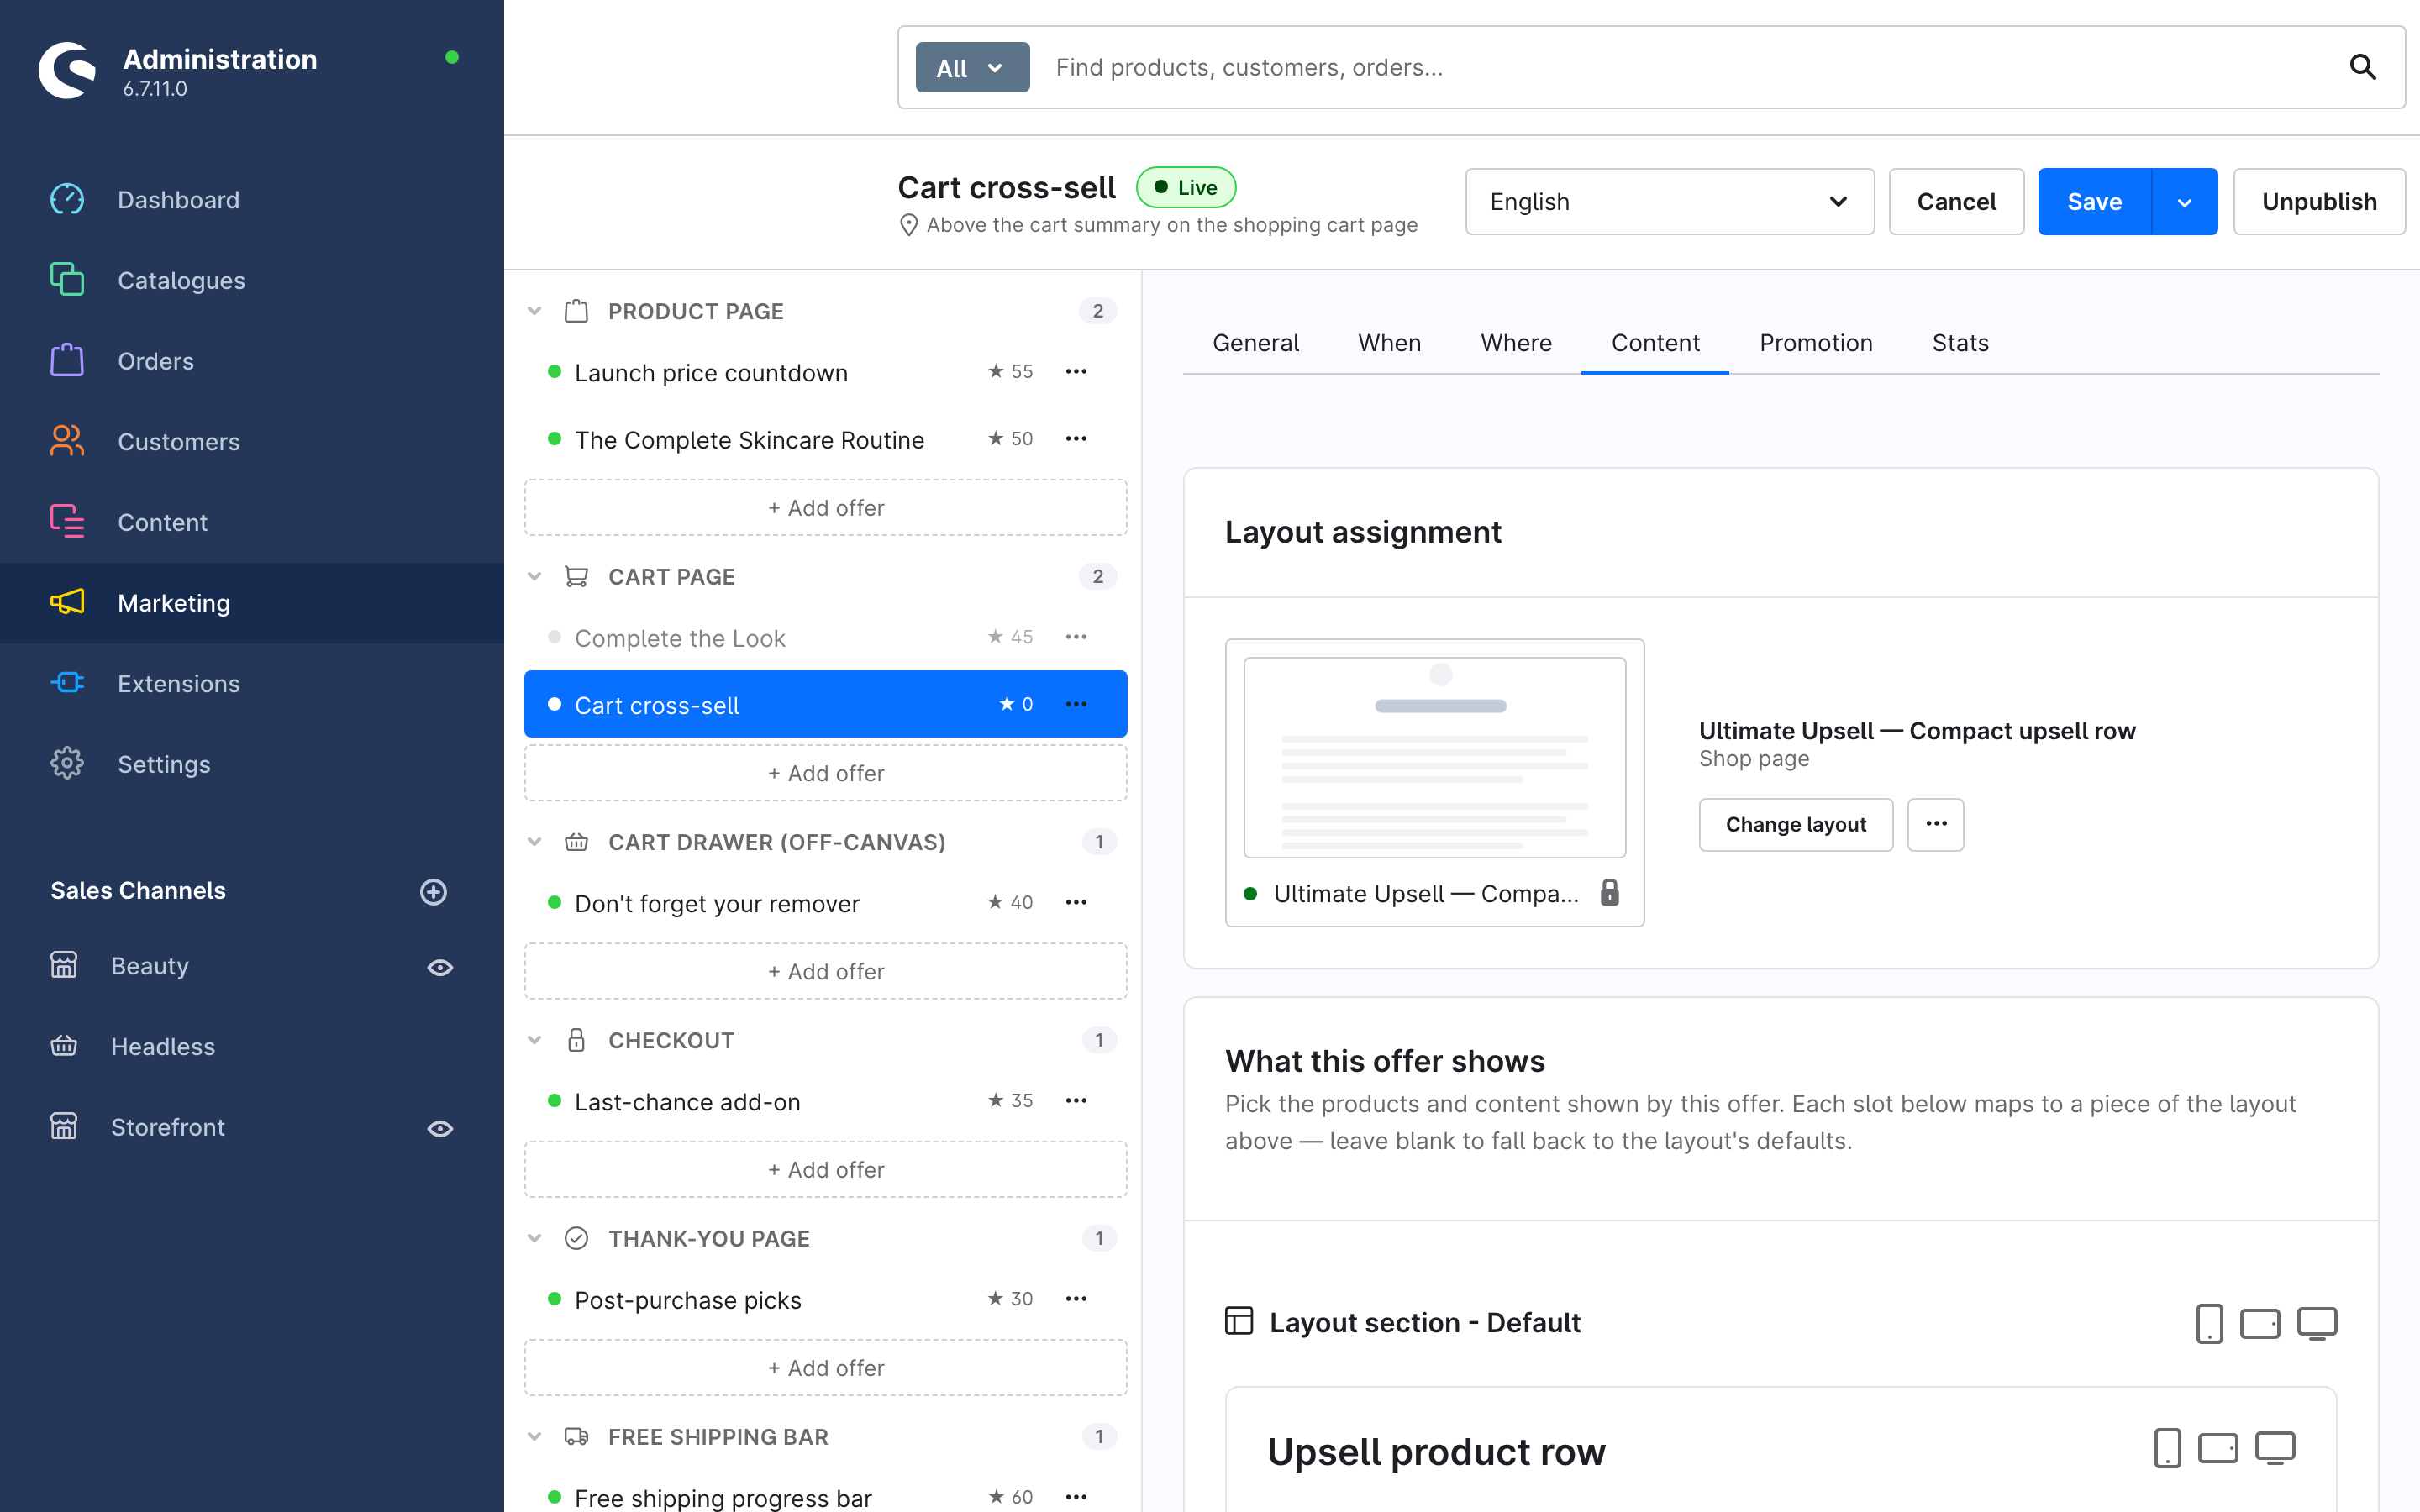
Task: Add offer under Product Page
Action: pos(826,507)
